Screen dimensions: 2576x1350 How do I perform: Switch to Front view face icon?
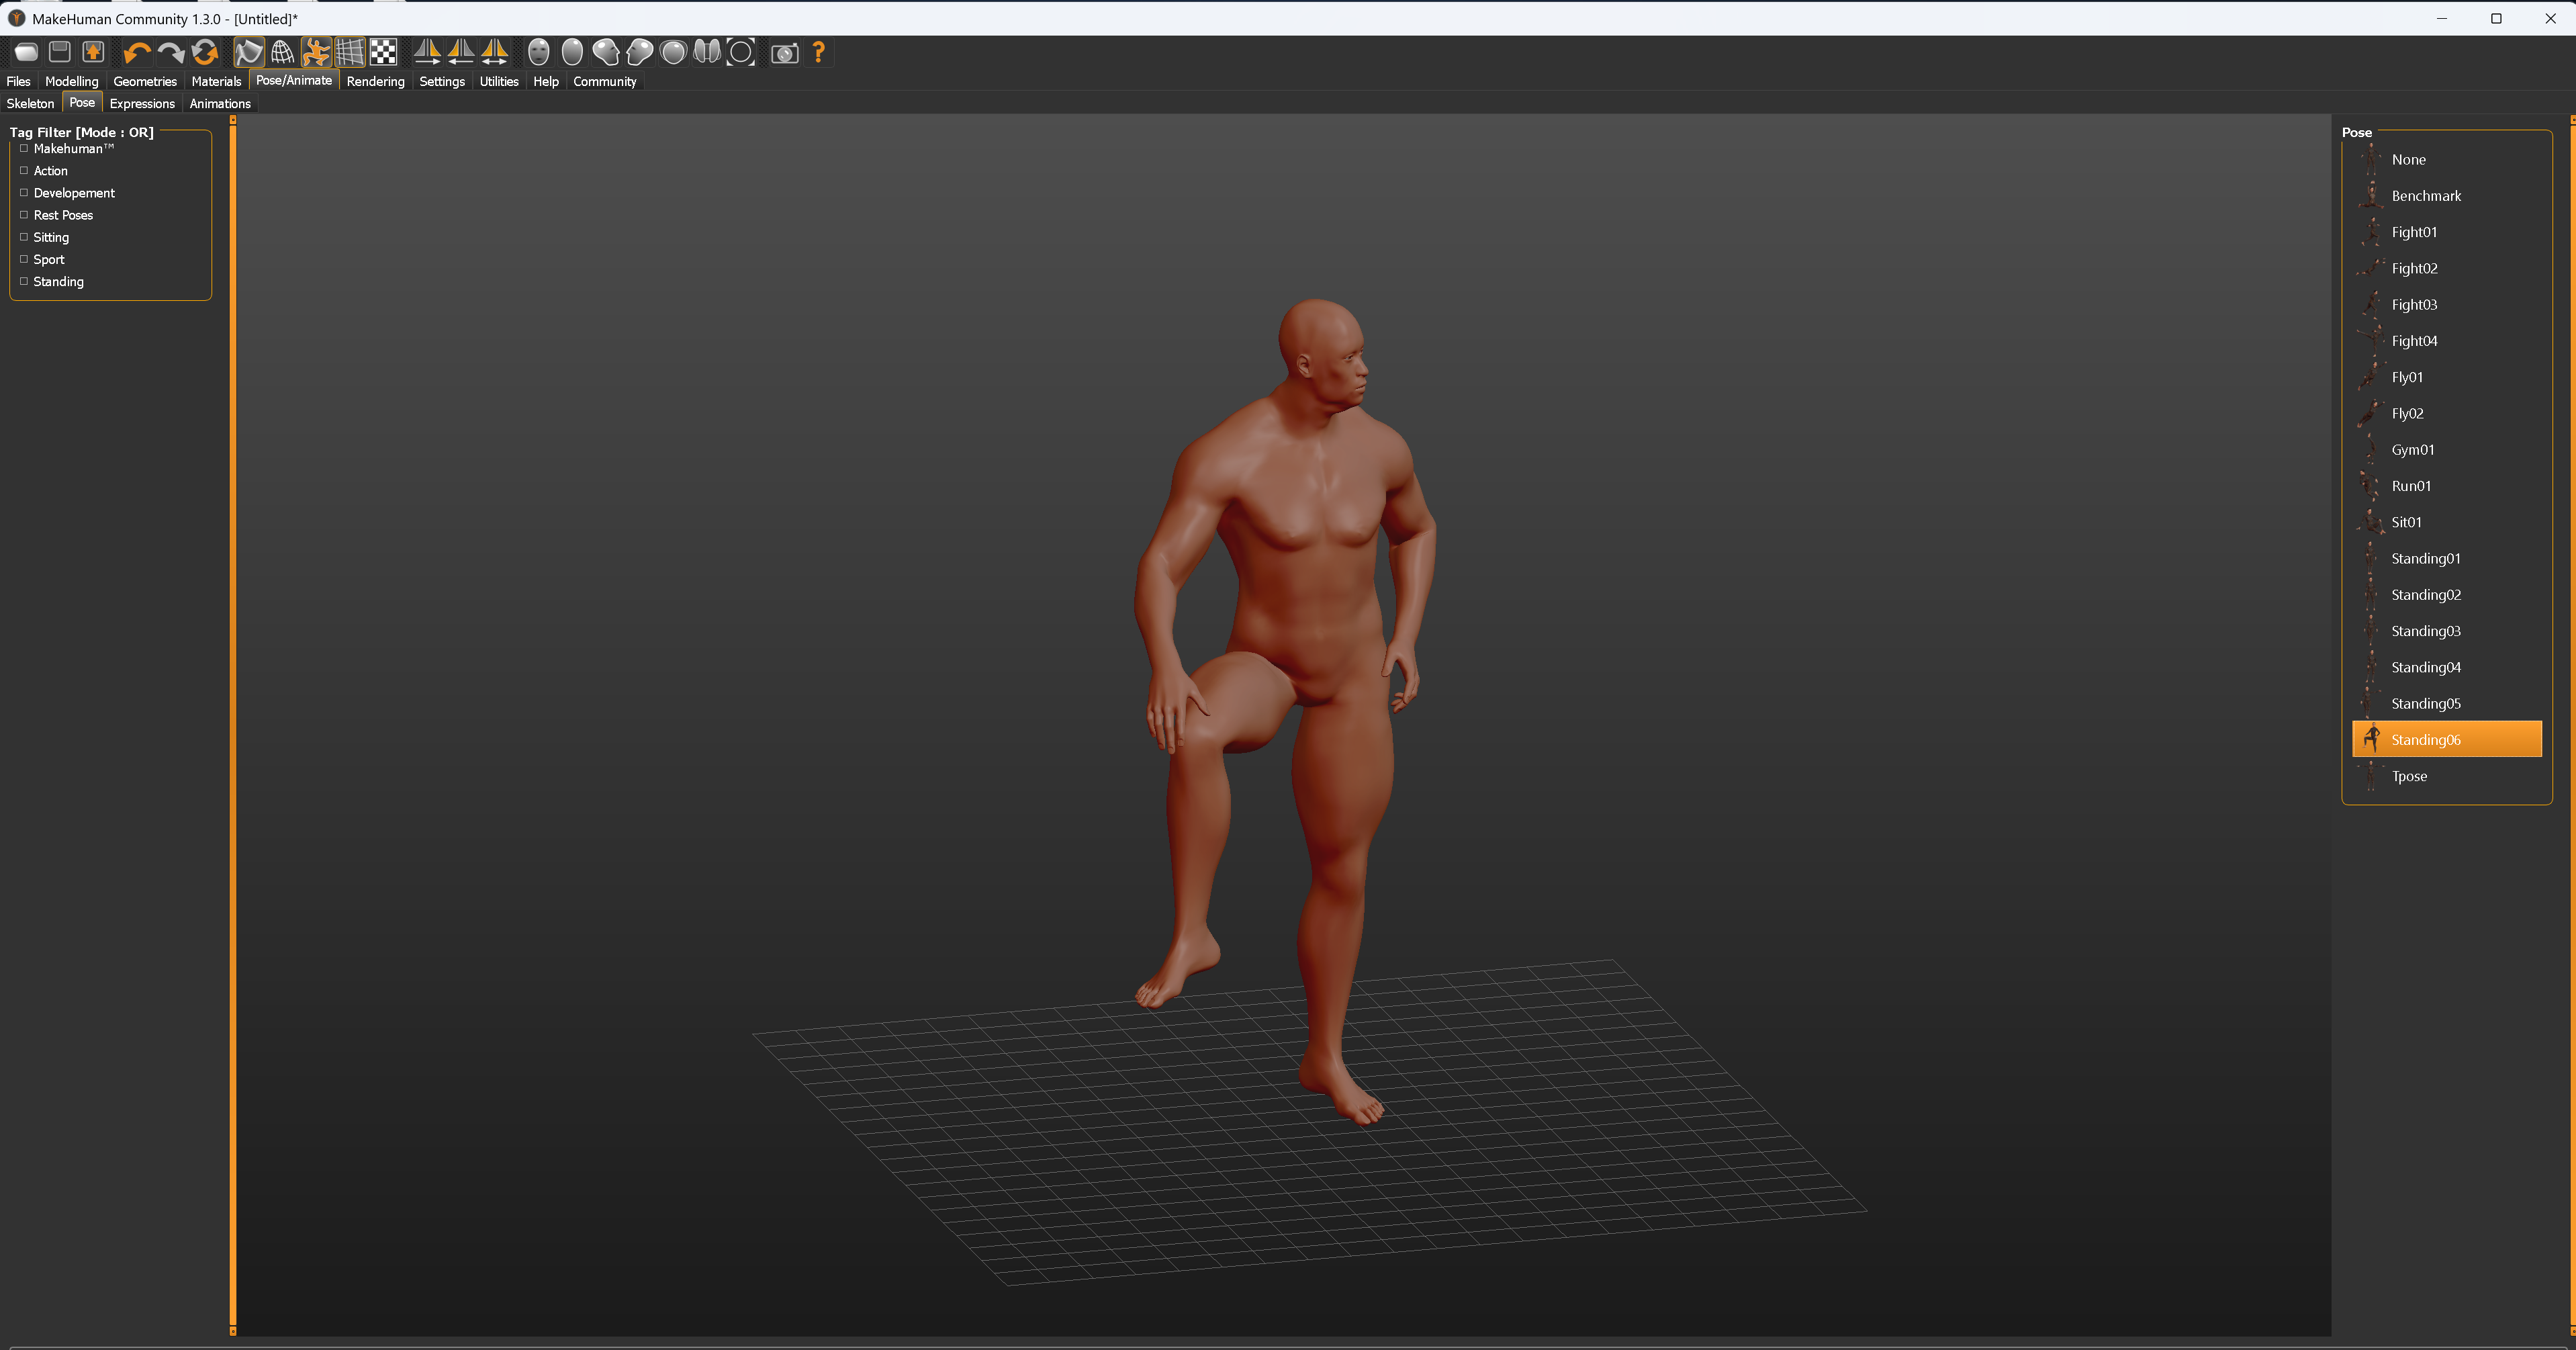click(x=539, y=52)
